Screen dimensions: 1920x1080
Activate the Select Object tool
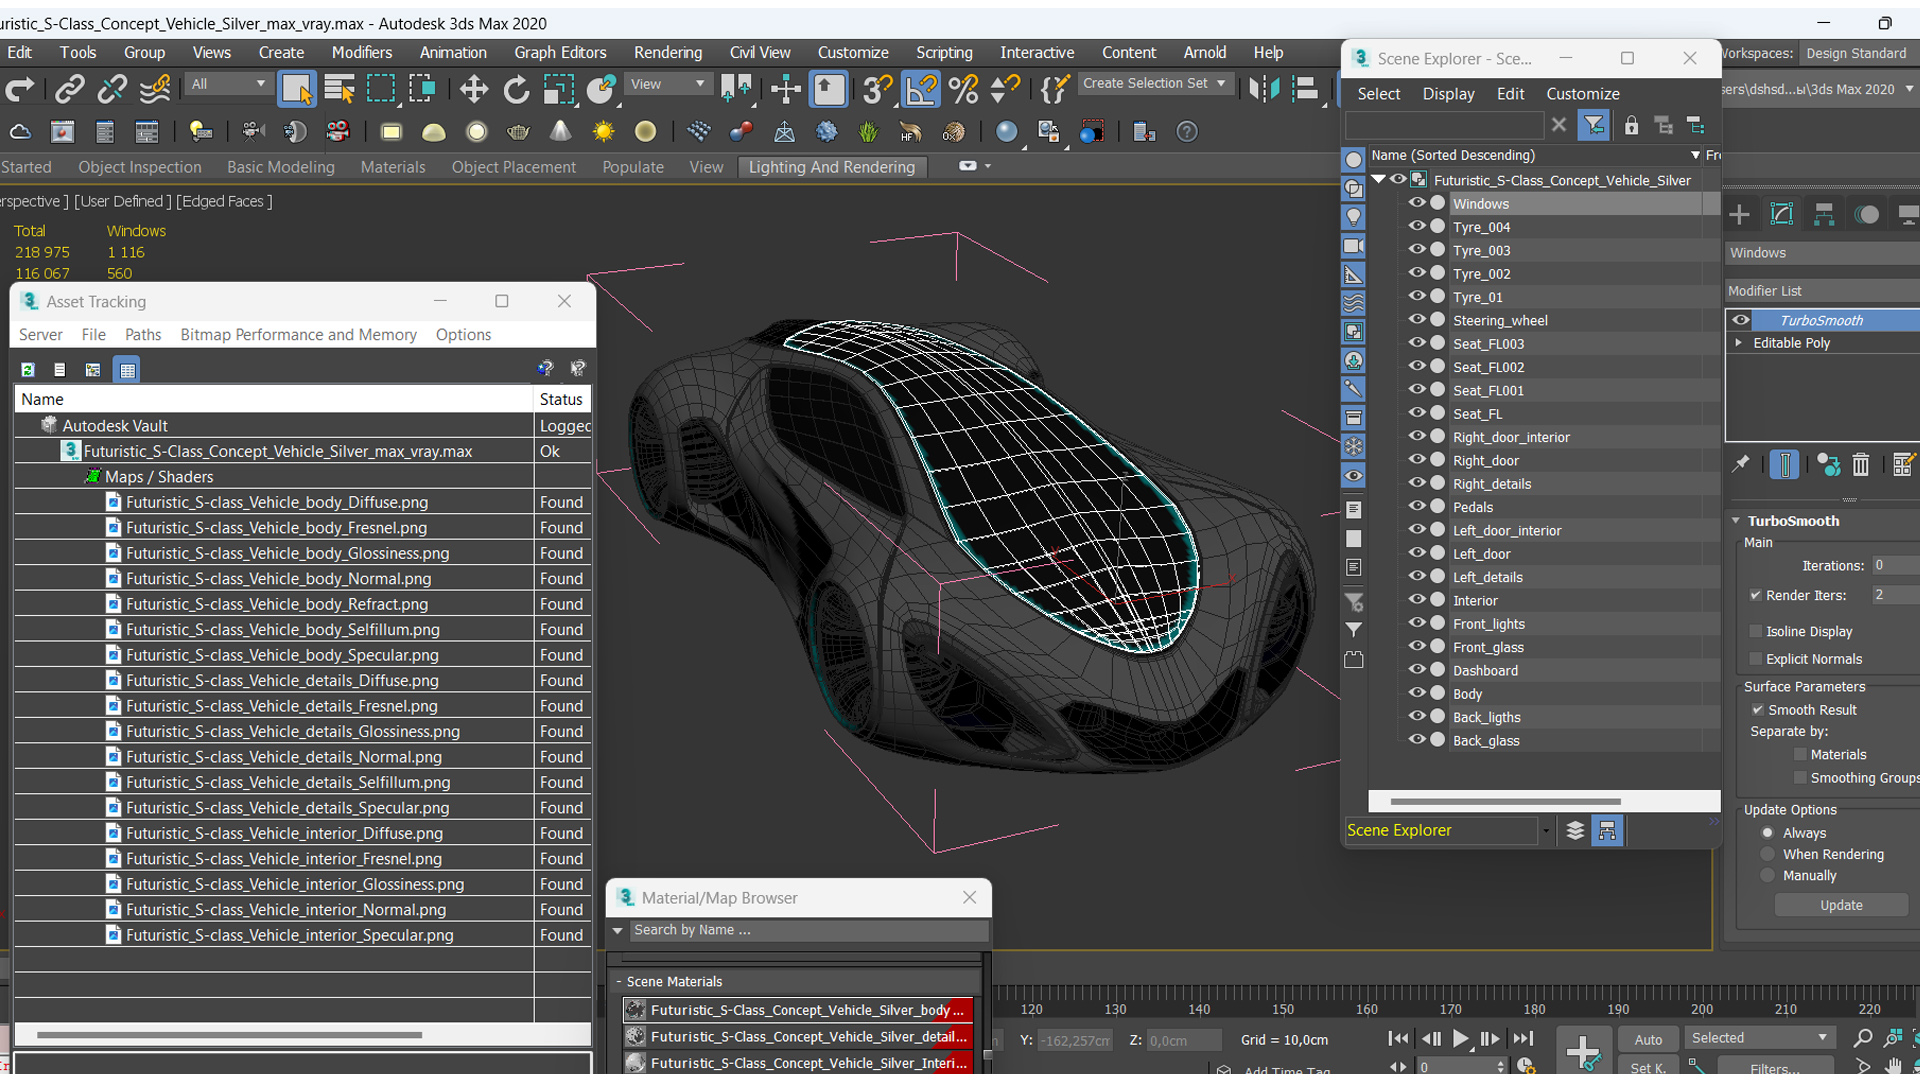point(296,90)
